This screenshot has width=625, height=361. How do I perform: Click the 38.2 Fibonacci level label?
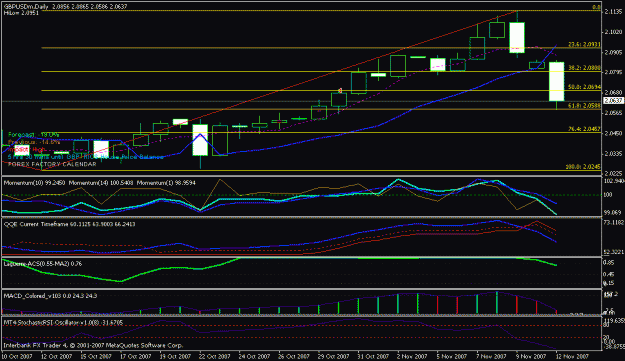pos(584,68)
